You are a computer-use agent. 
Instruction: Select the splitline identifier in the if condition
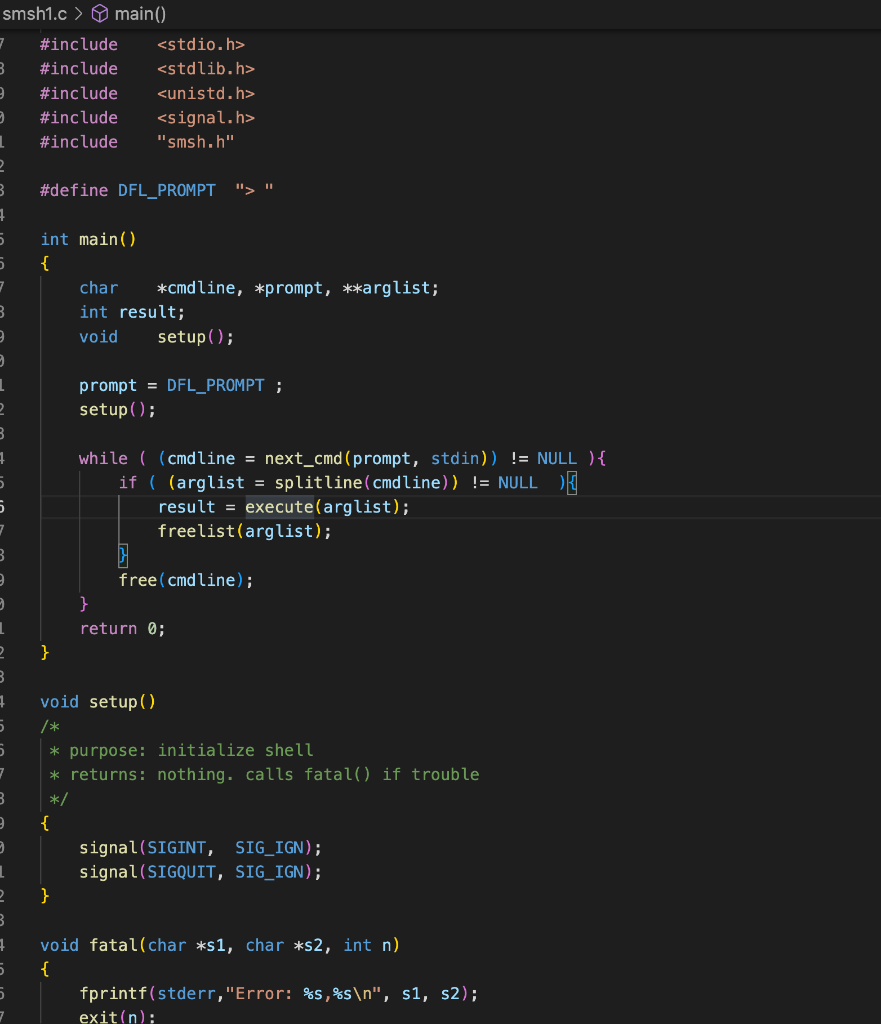coord(320,482)
